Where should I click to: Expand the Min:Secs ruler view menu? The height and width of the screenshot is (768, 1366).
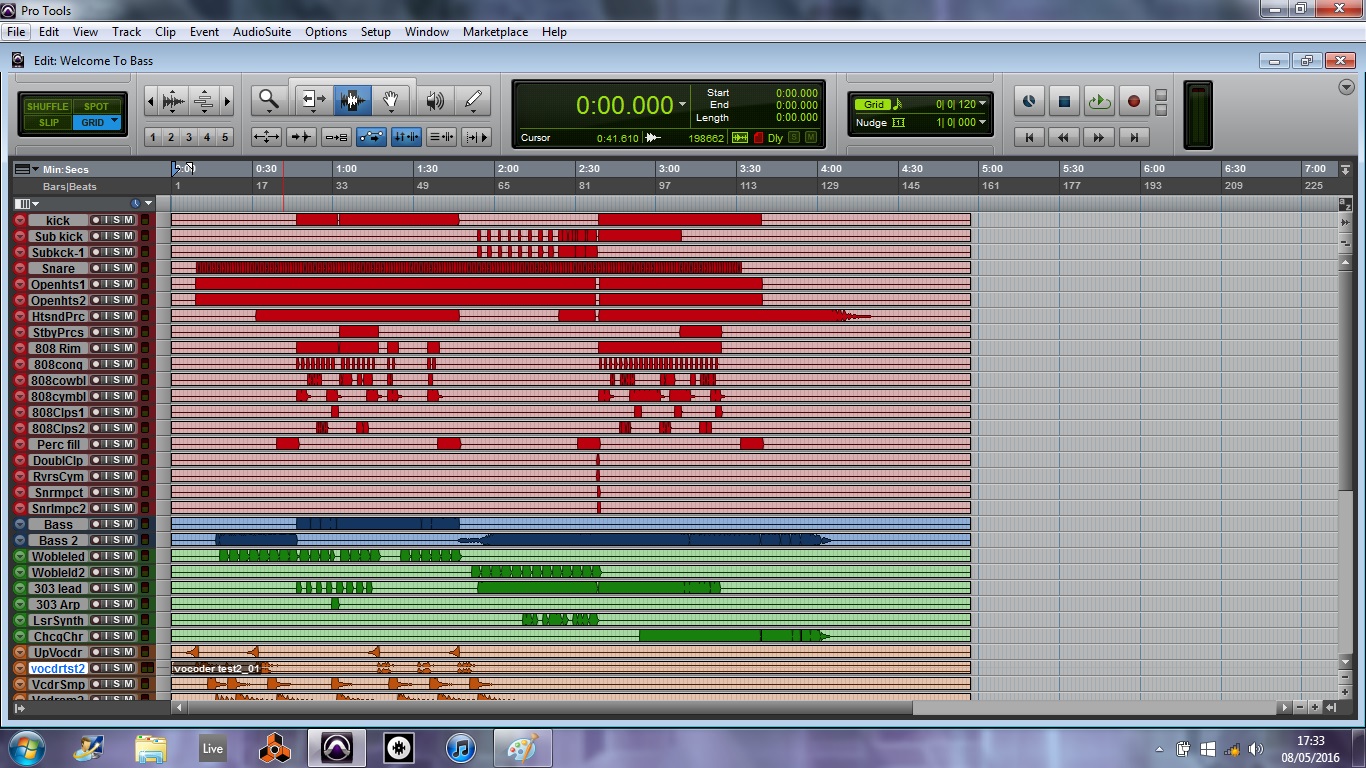click(35, 169)
